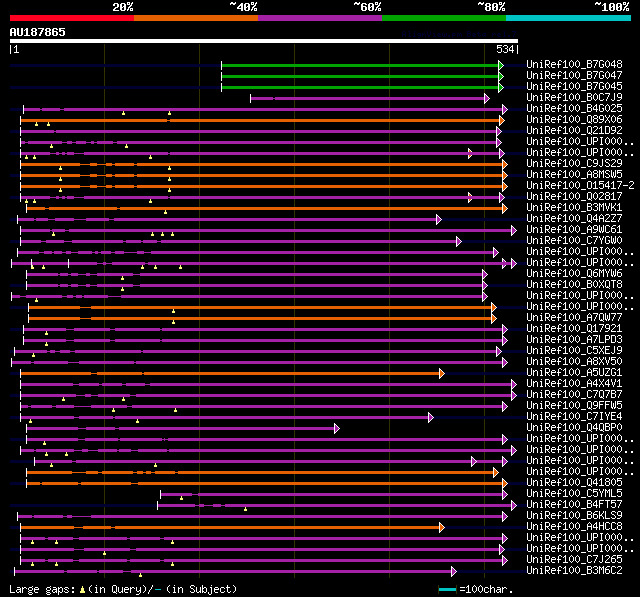Select the UniRef100_Q9FFW5 label
This screenshot has width=640, height=597.
tap(574, 406)
